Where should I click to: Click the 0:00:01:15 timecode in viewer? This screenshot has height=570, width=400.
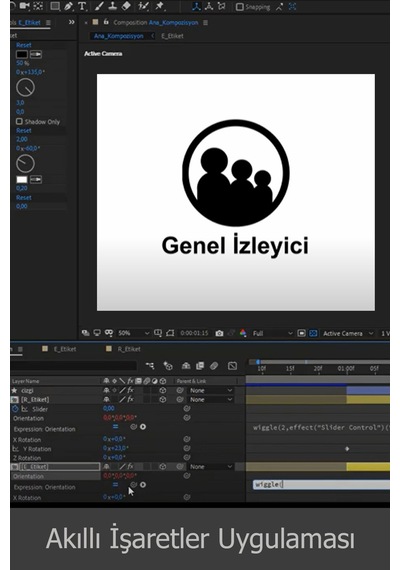click(194, 333)
